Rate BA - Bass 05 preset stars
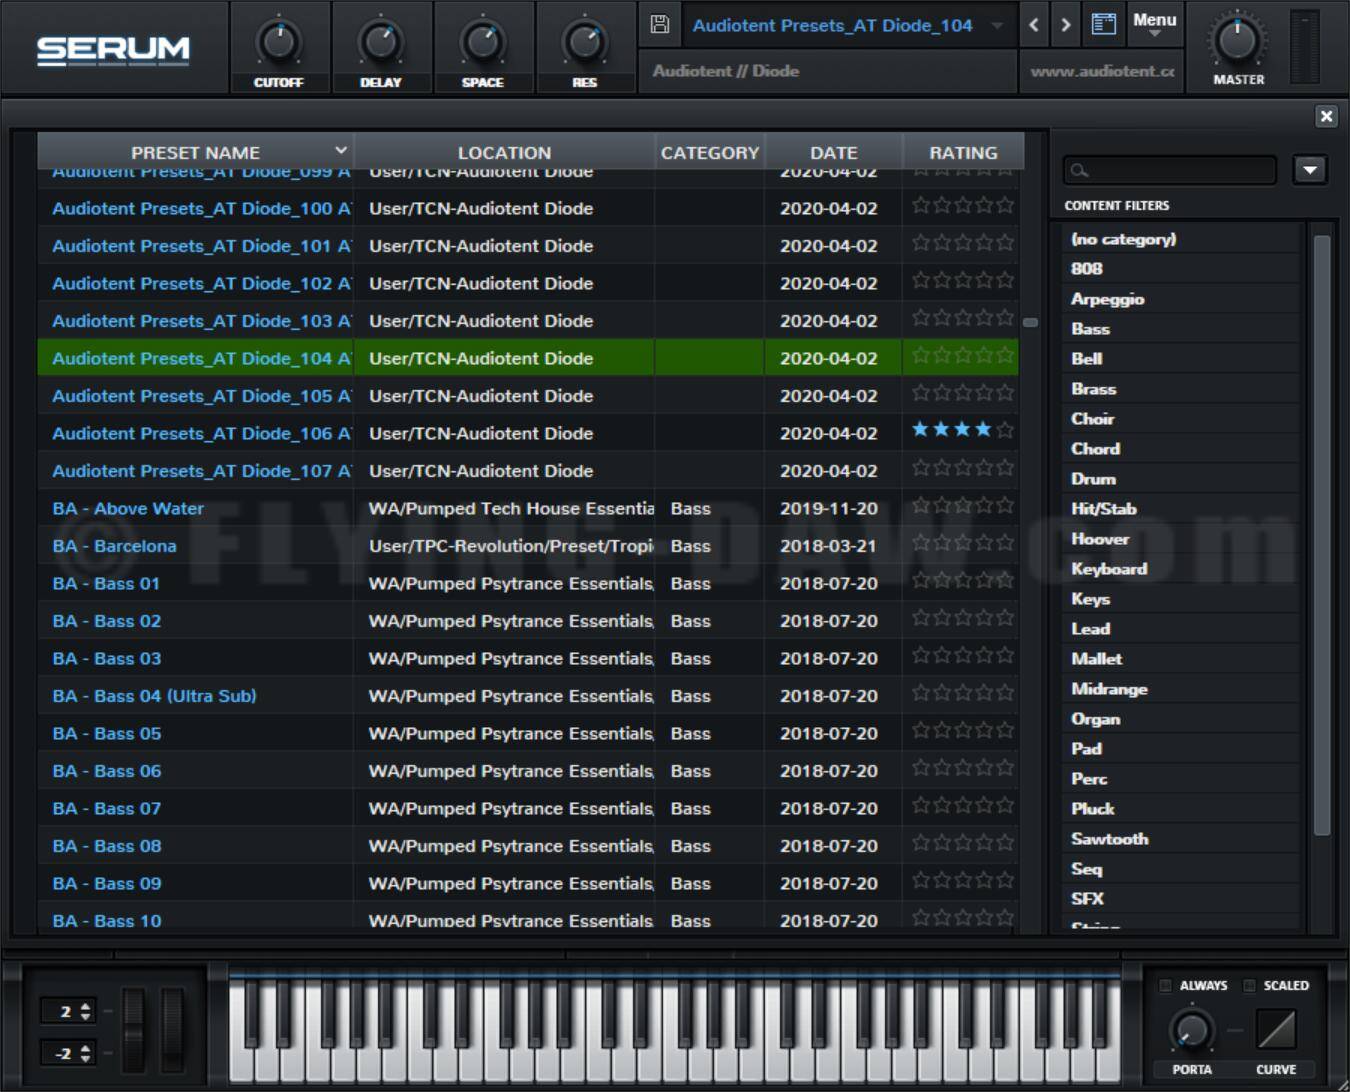The height and width of the screenshot is (1092, 1350). click(962, 730)
